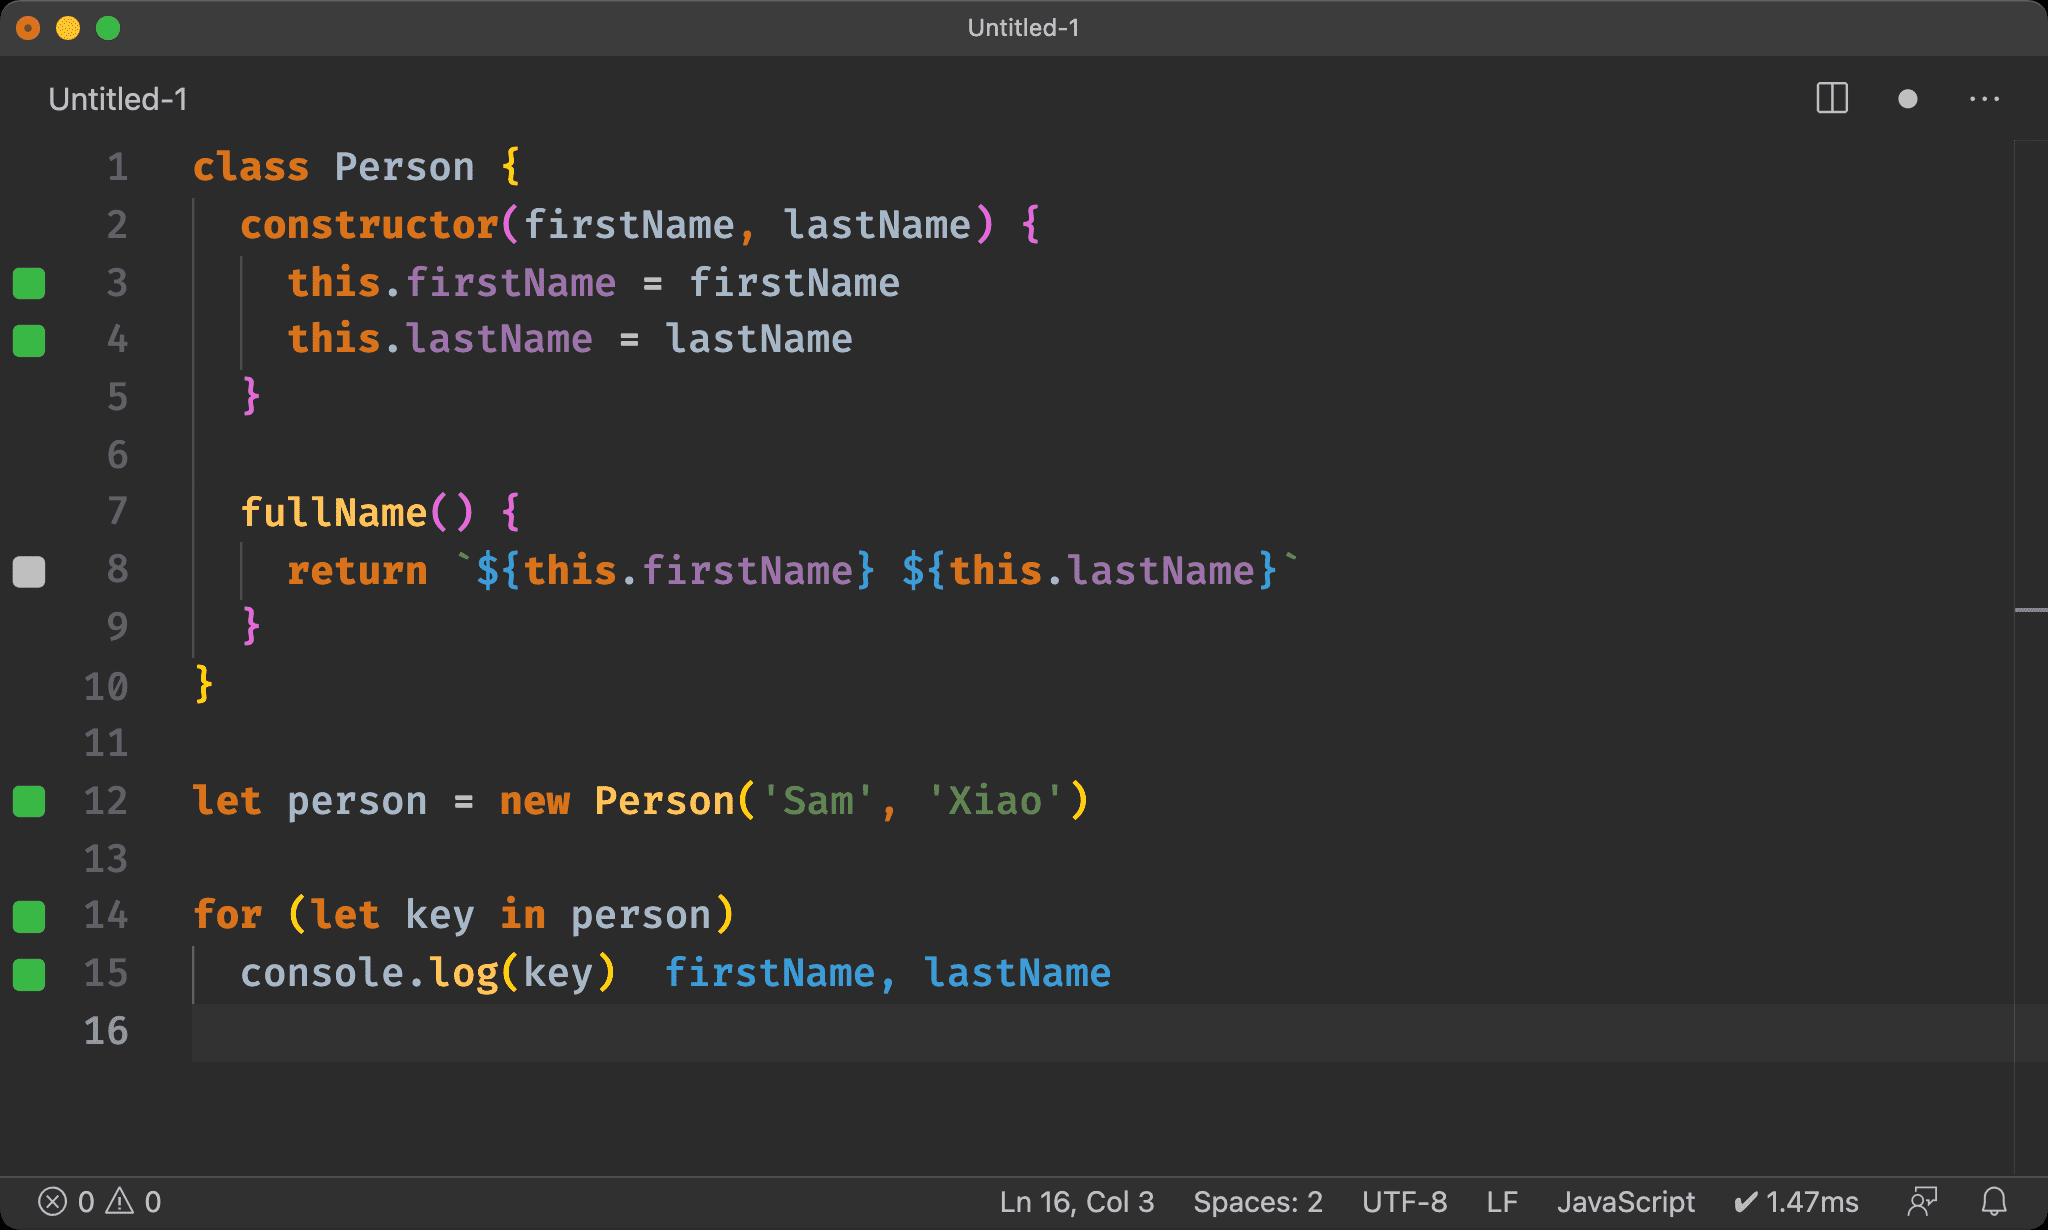The image size is (2048, 1230).
Task: Open the Spaces: 2 indentation selector
Action: [x=1257, y=1201]
